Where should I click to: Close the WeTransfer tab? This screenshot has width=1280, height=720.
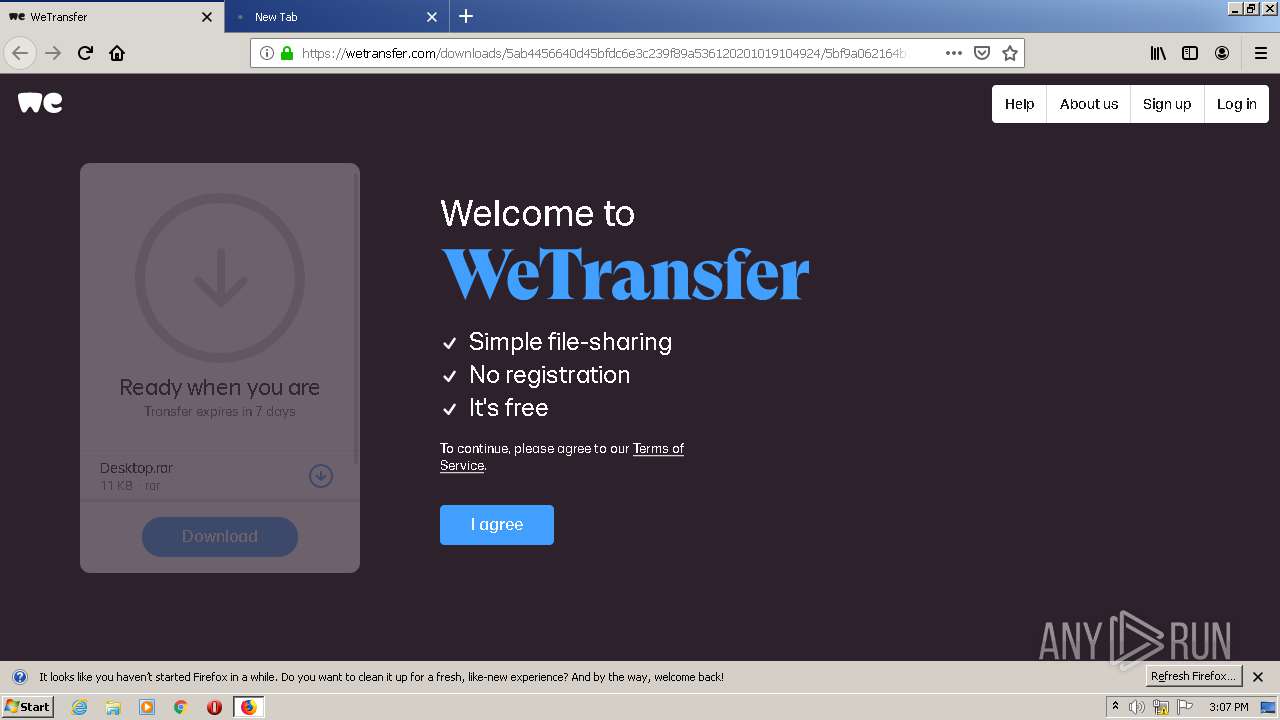coord(207,17)
